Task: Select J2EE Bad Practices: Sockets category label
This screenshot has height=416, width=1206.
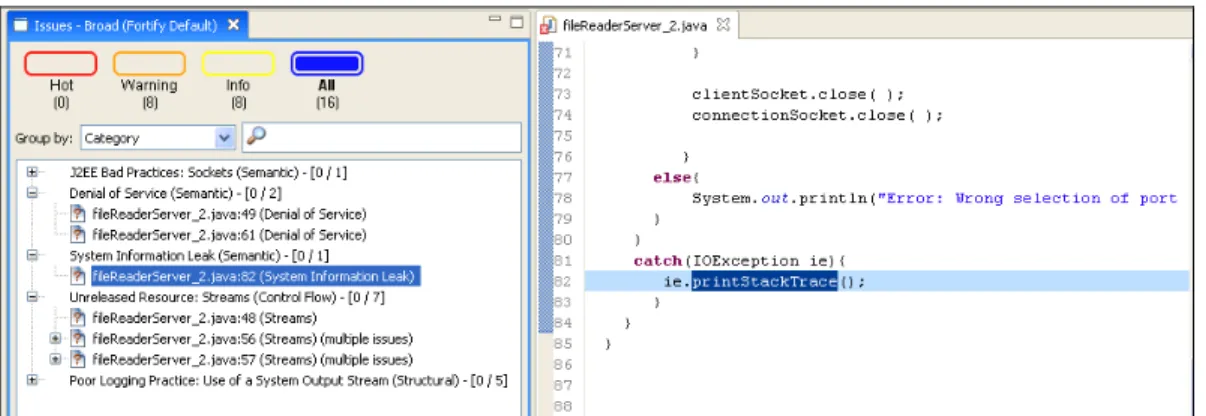Action: tap(208, 173)
